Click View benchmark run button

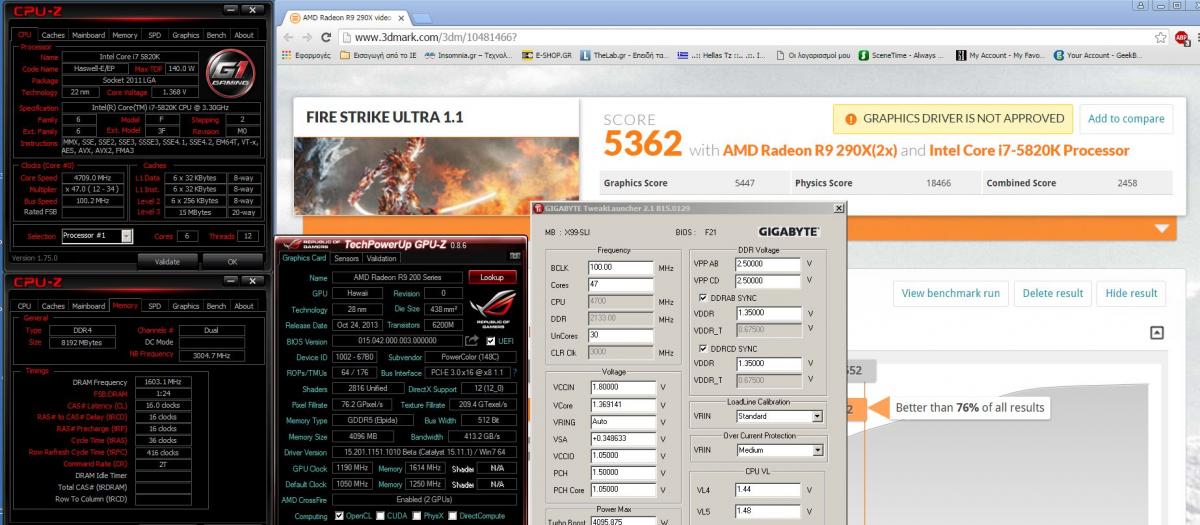pyautogui.click(x=950, y=293)
